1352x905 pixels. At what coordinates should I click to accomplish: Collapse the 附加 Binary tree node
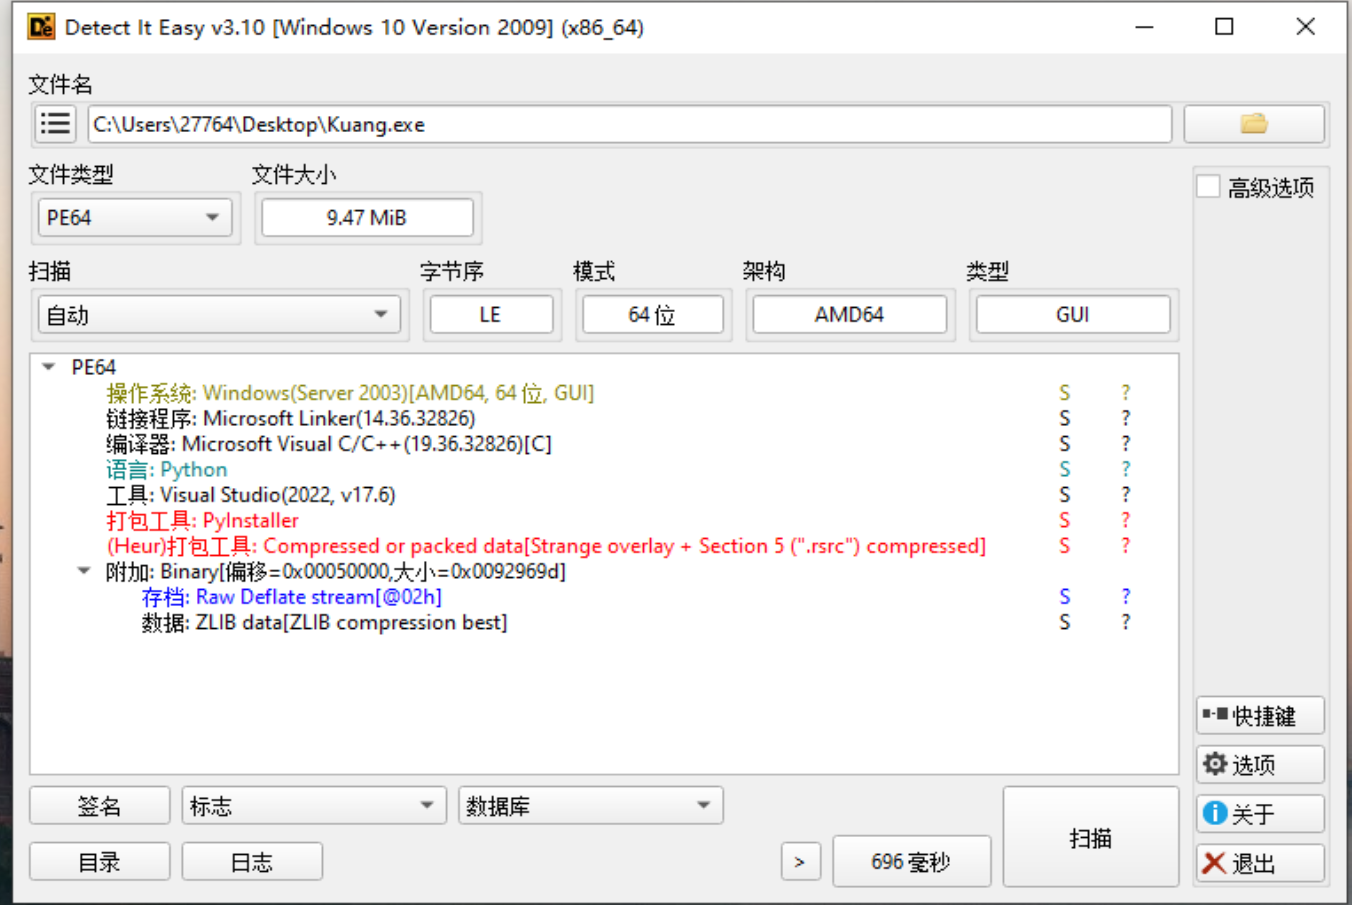(84, 571)
